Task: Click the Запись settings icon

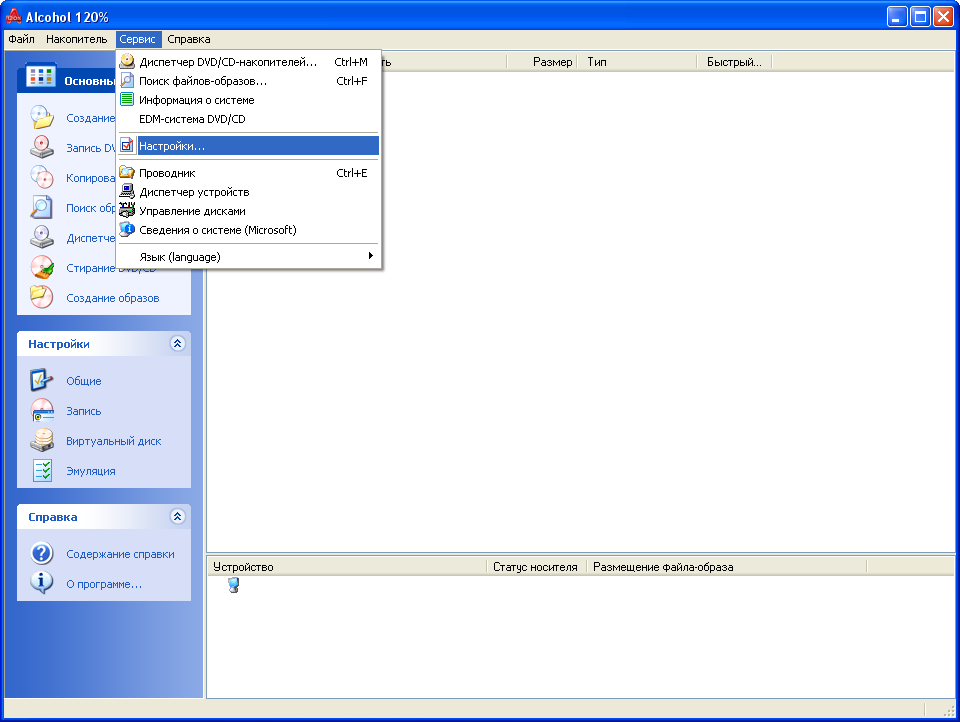Action: pos(41,411)
